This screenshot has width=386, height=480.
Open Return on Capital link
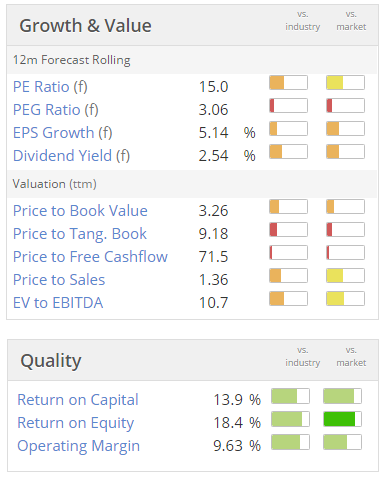(x=78, y=400)
